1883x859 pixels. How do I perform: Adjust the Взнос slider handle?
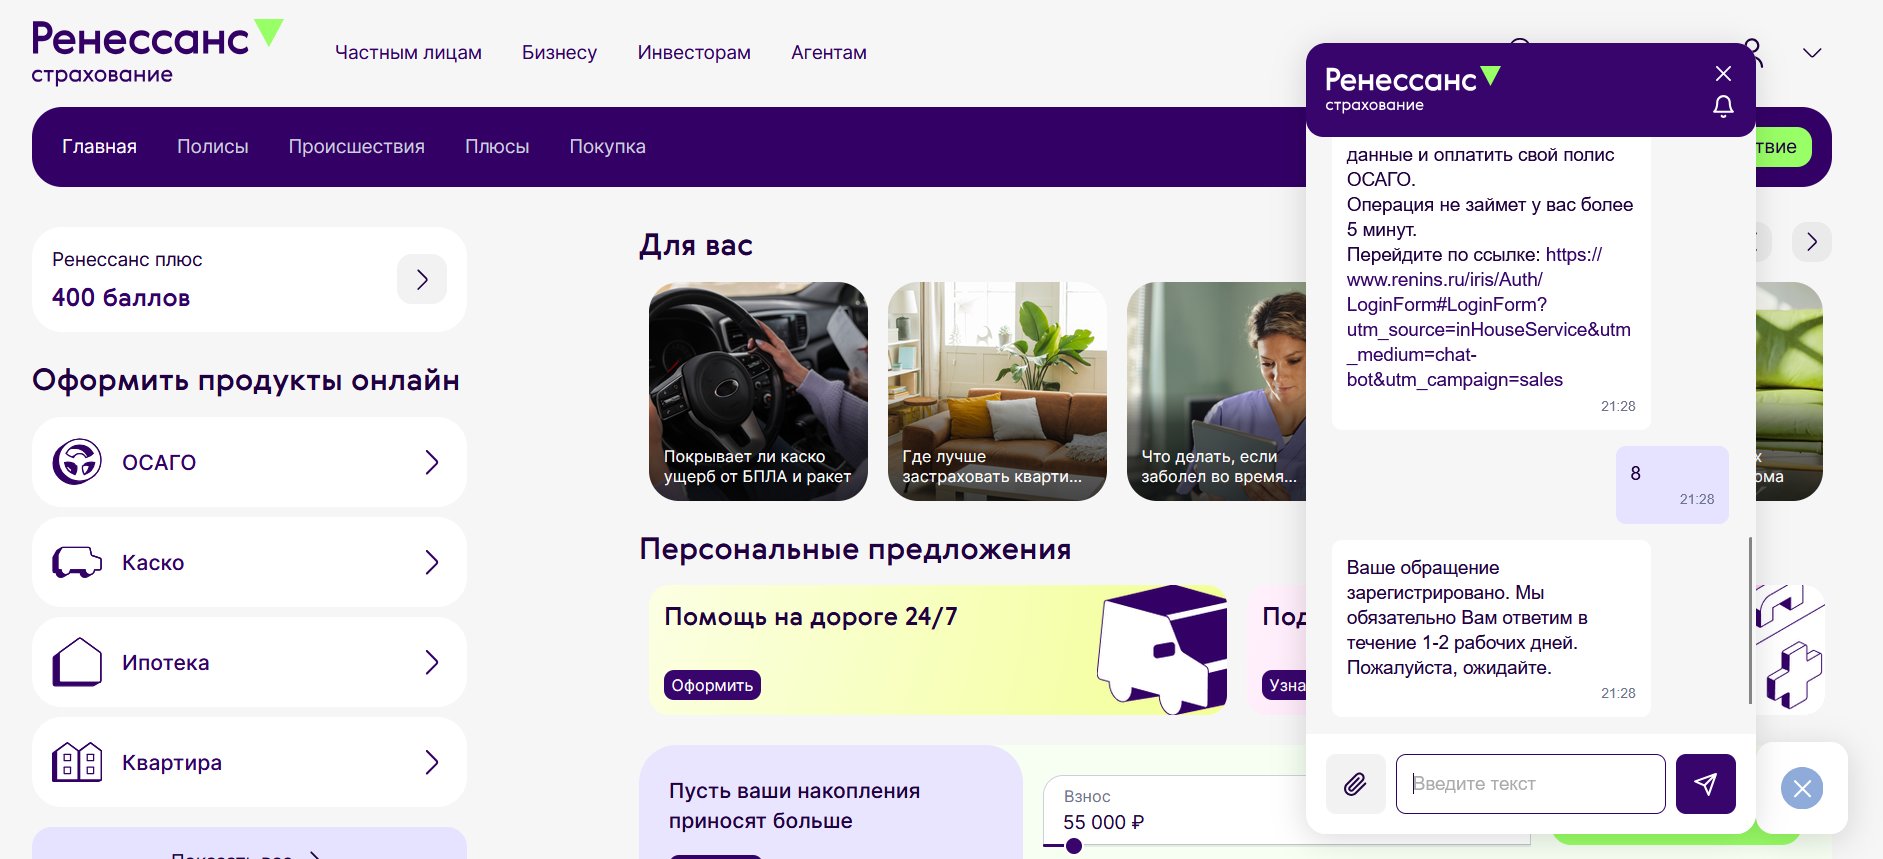(1074, 846)
